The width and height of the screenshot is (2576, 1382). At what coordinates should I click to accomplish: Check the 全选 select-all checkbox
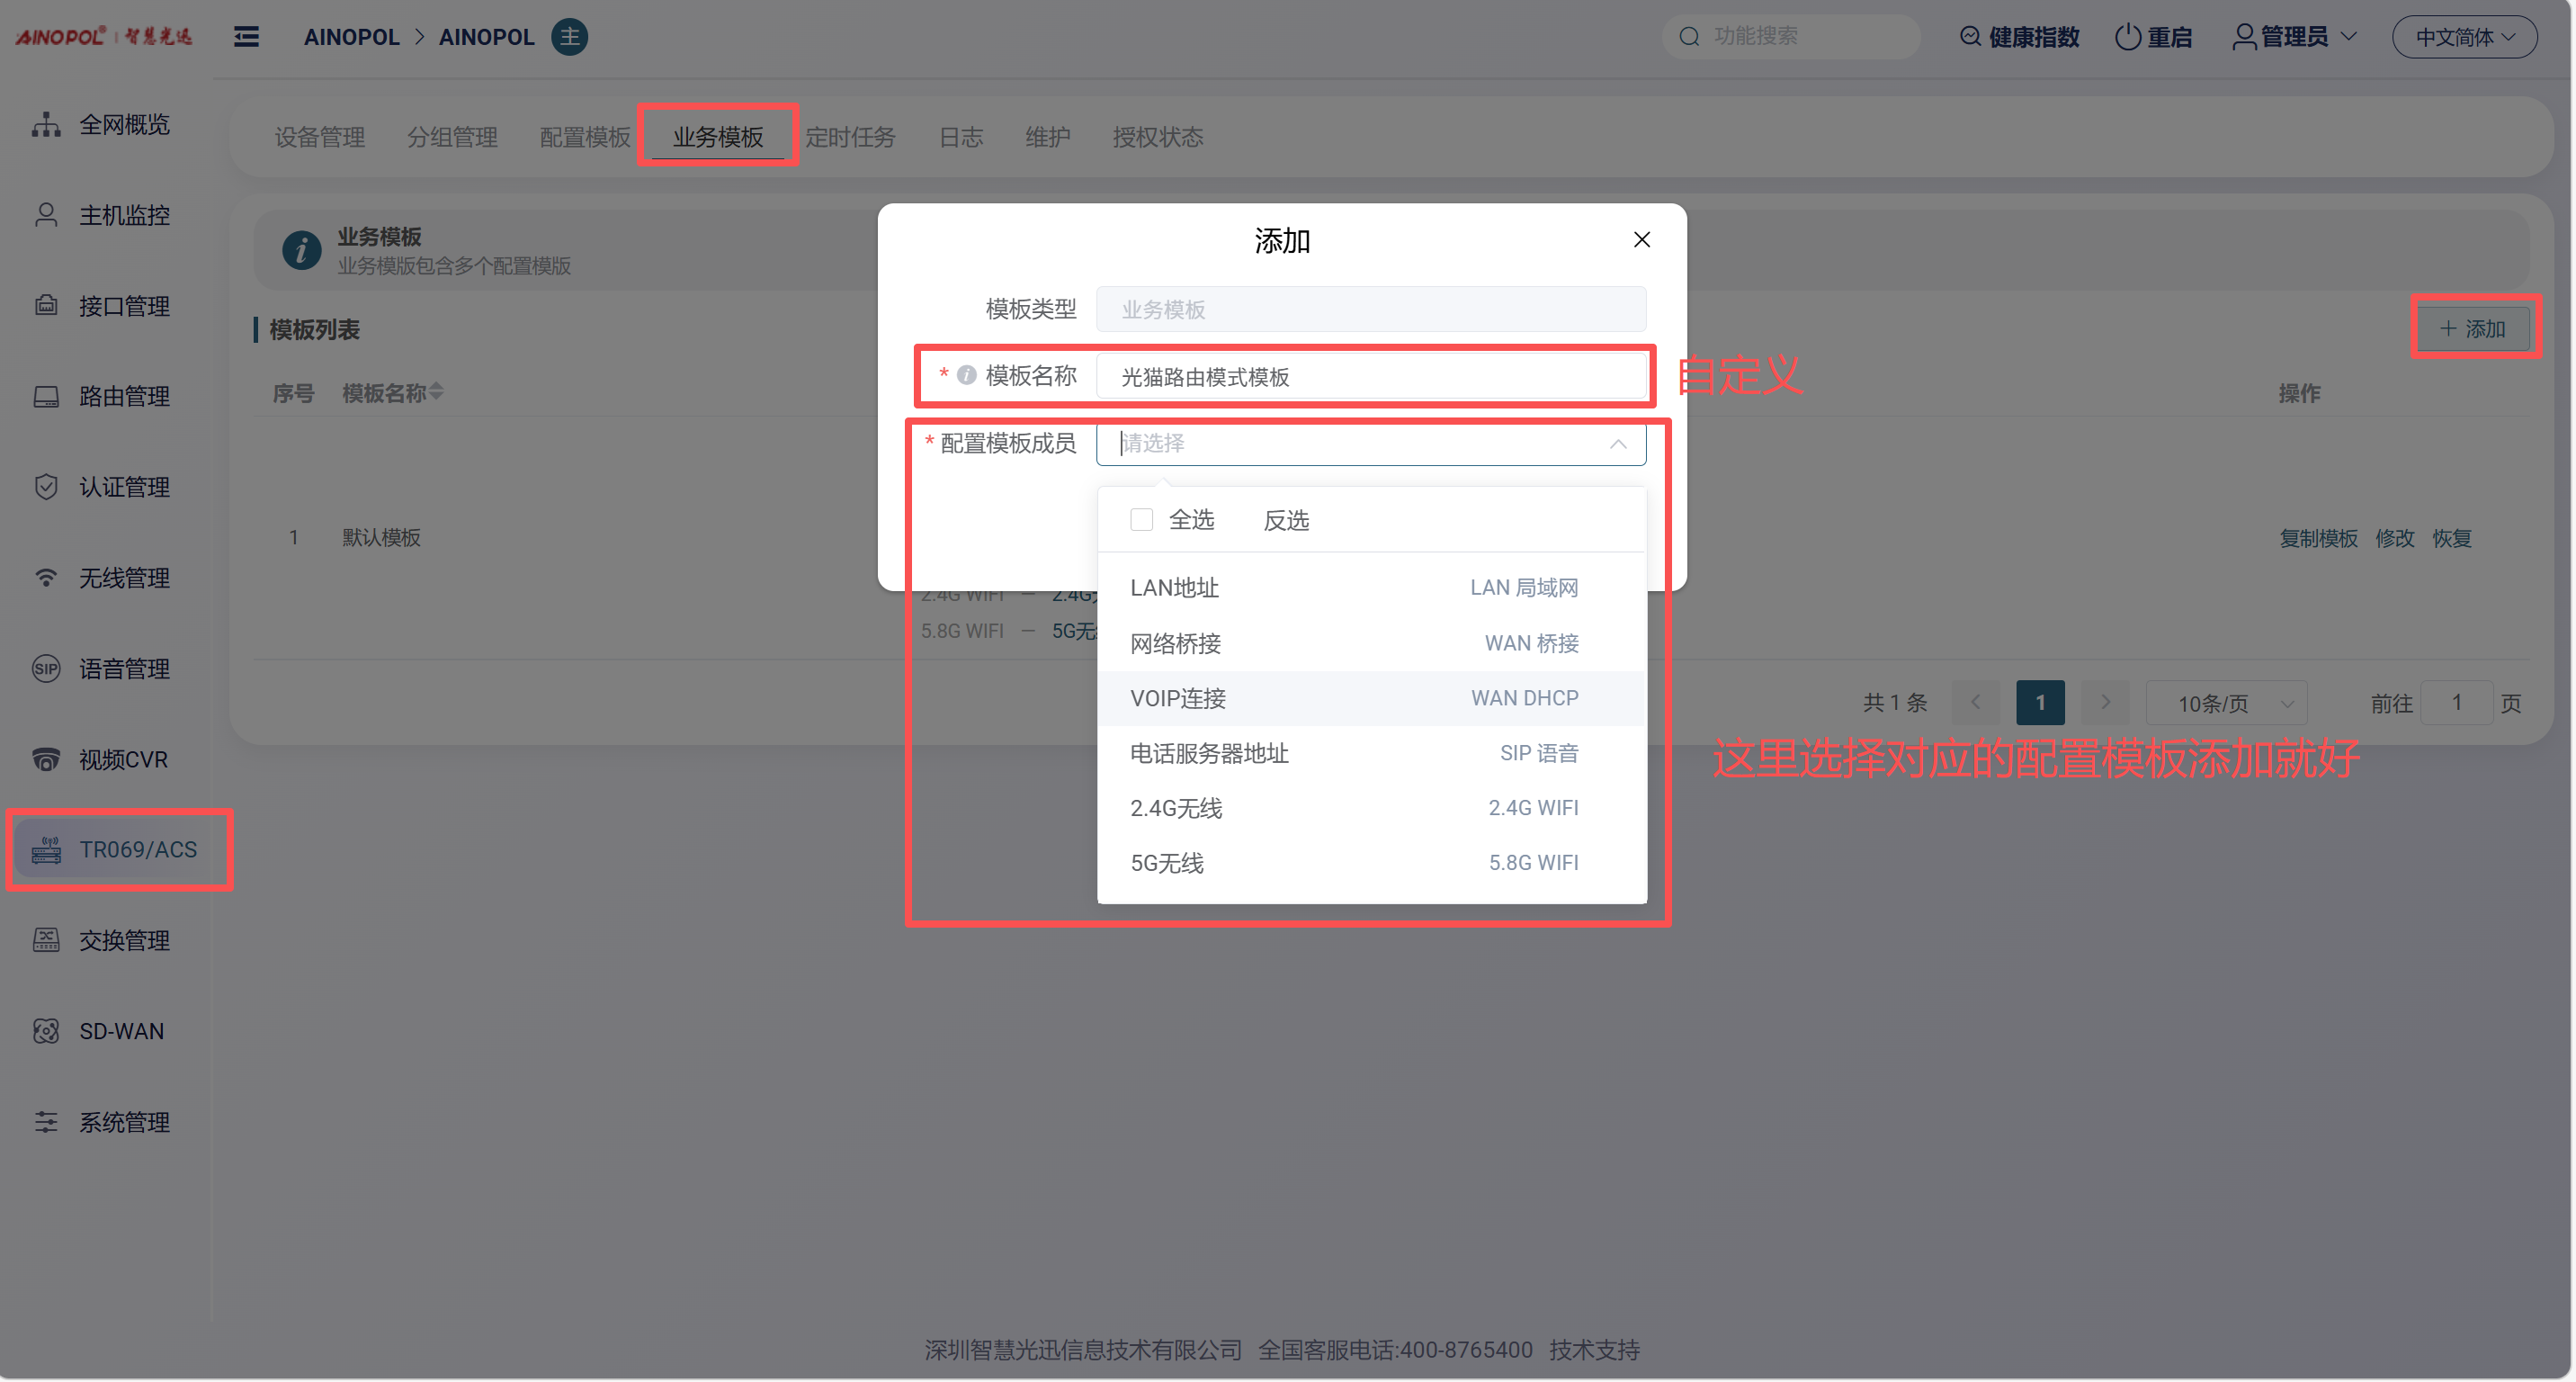1141,520
